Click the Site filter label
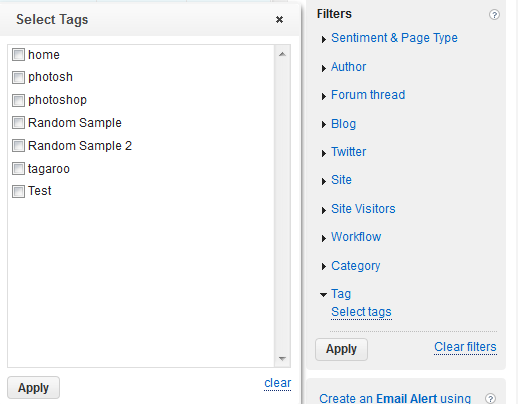This screenshot has height=404, width=519. coord(341,180)
